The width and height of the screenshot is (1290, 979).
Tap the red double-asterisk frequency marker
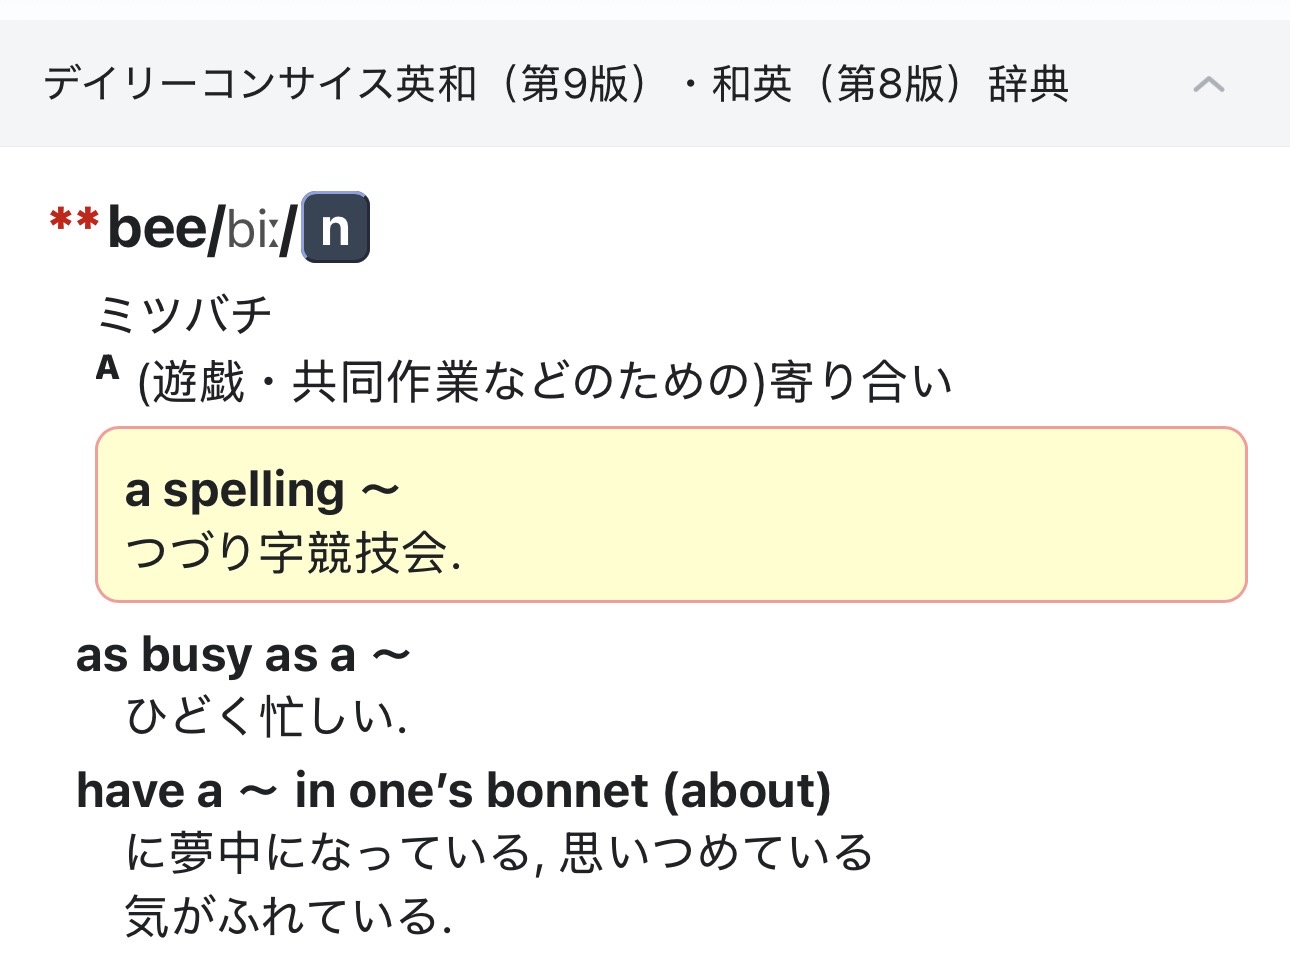[x=74, y=220]
